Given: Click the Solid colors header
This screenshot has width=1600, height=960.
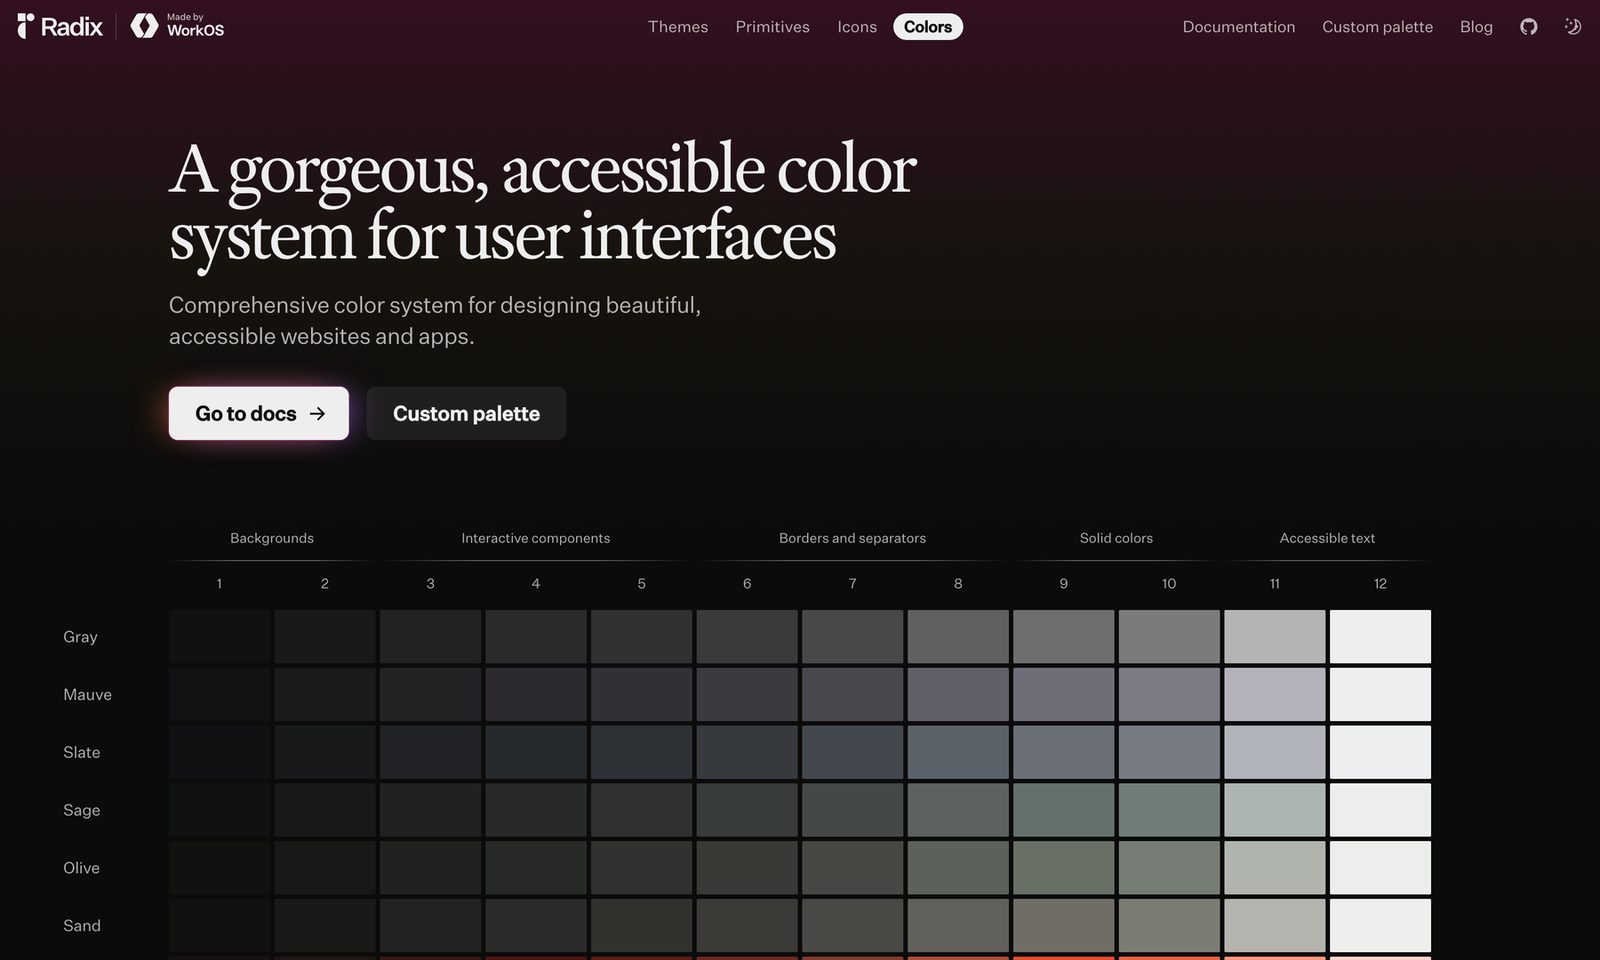Looking at the screenshot, I should click(x=1116, y=538).
